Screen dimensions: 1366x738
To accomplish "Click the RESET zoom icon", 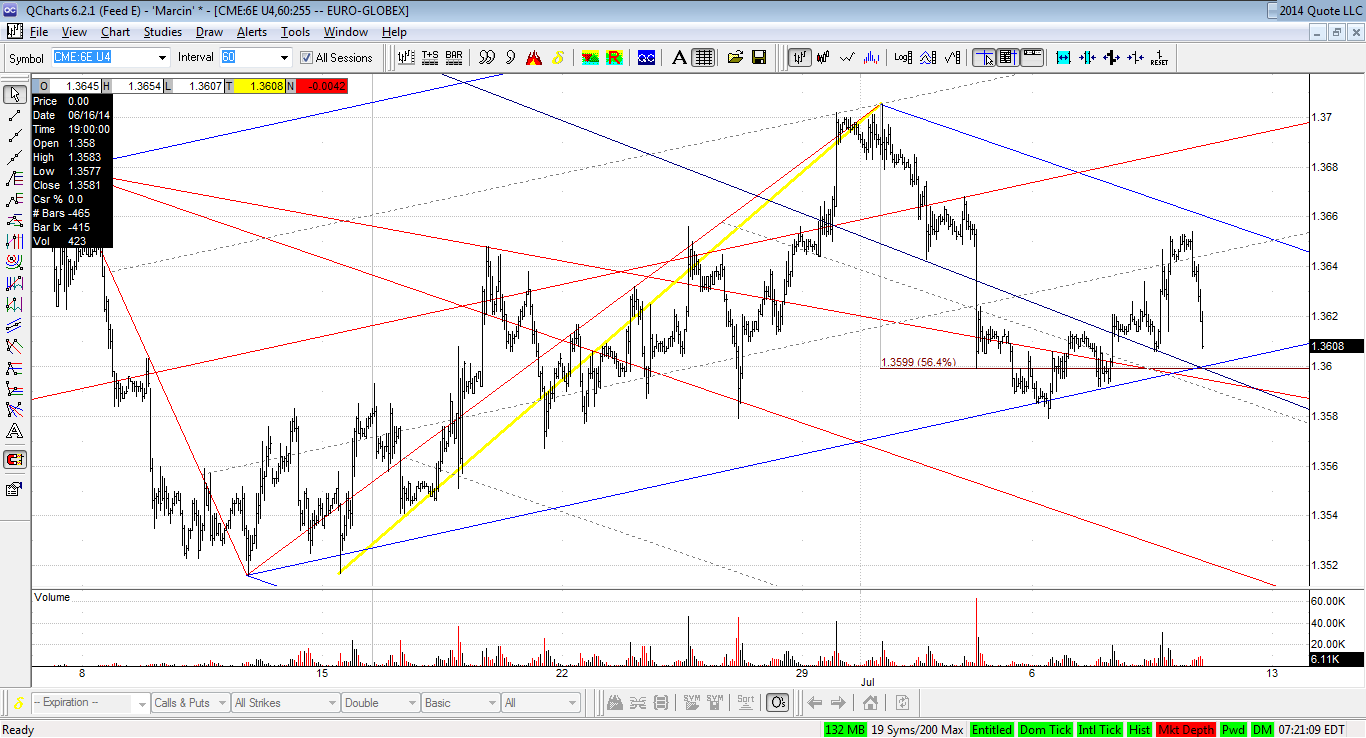I will [1159, 57].
